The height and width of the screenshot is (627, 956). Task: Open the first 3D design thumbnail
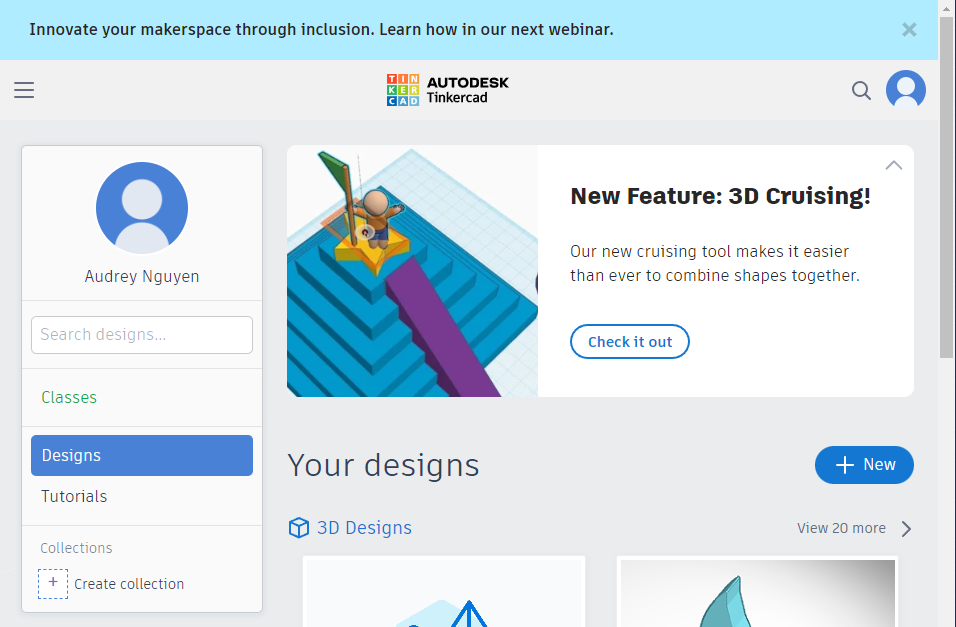(x=443, y=595)
